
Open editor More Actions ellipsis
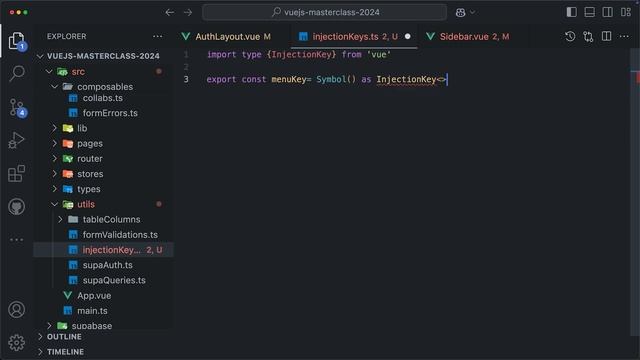[x=624, y=37]
